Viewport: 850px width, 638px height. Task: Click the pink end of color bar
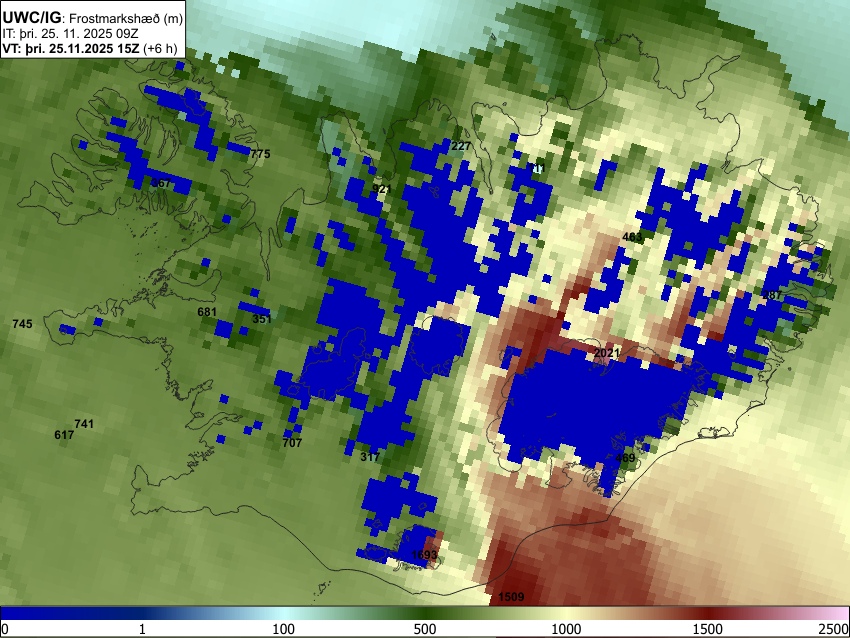pyautogui.click(x=832, y=613)
